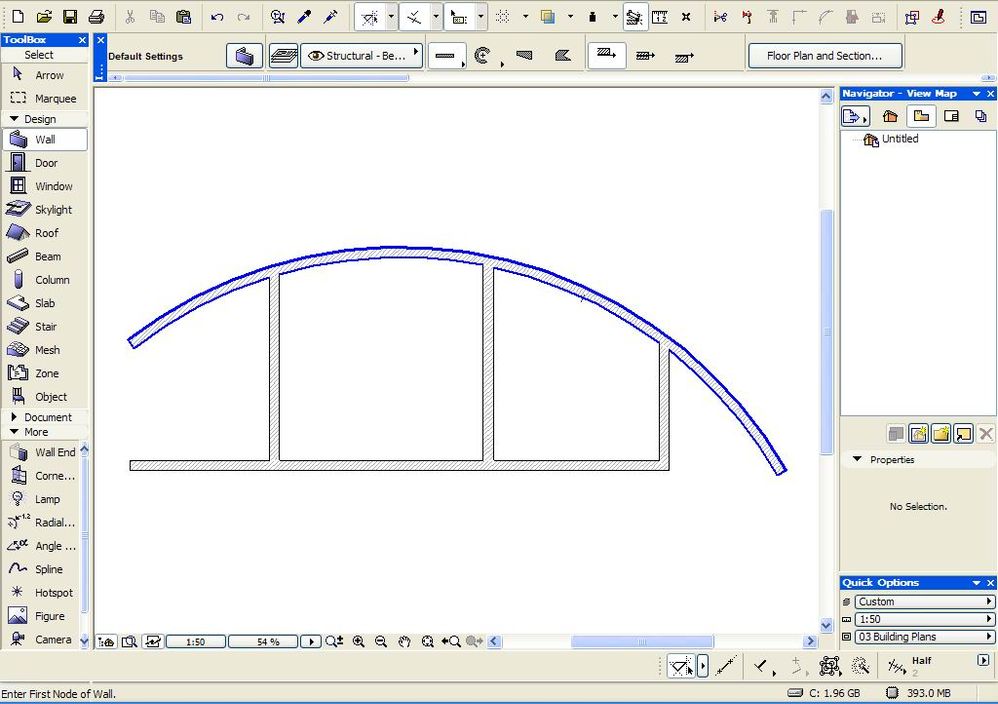Viewport: 998px width, 704px height.
Task: Select the Zone tool
Action: point(45,373)
